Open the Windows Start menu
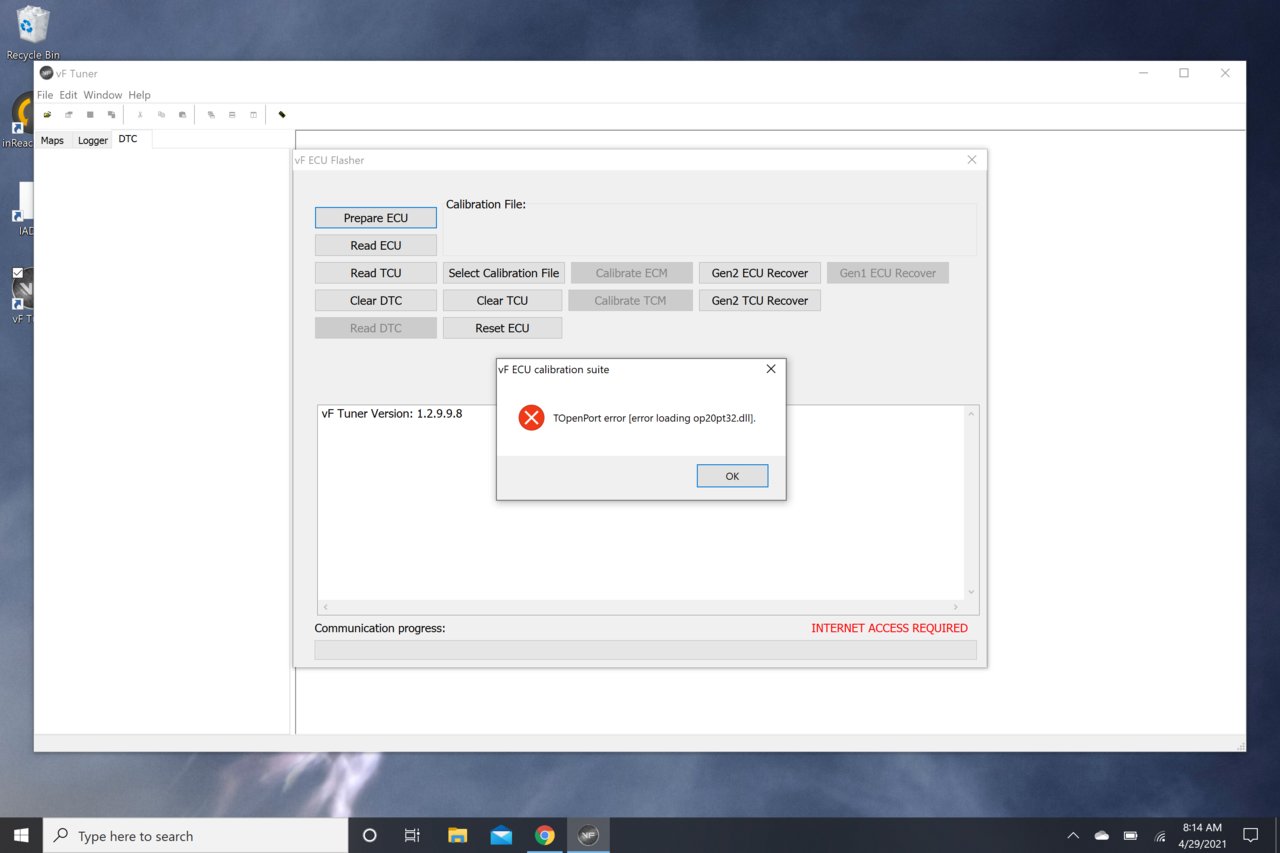This screenshot has width=1280, height=853. pos(21,835)
